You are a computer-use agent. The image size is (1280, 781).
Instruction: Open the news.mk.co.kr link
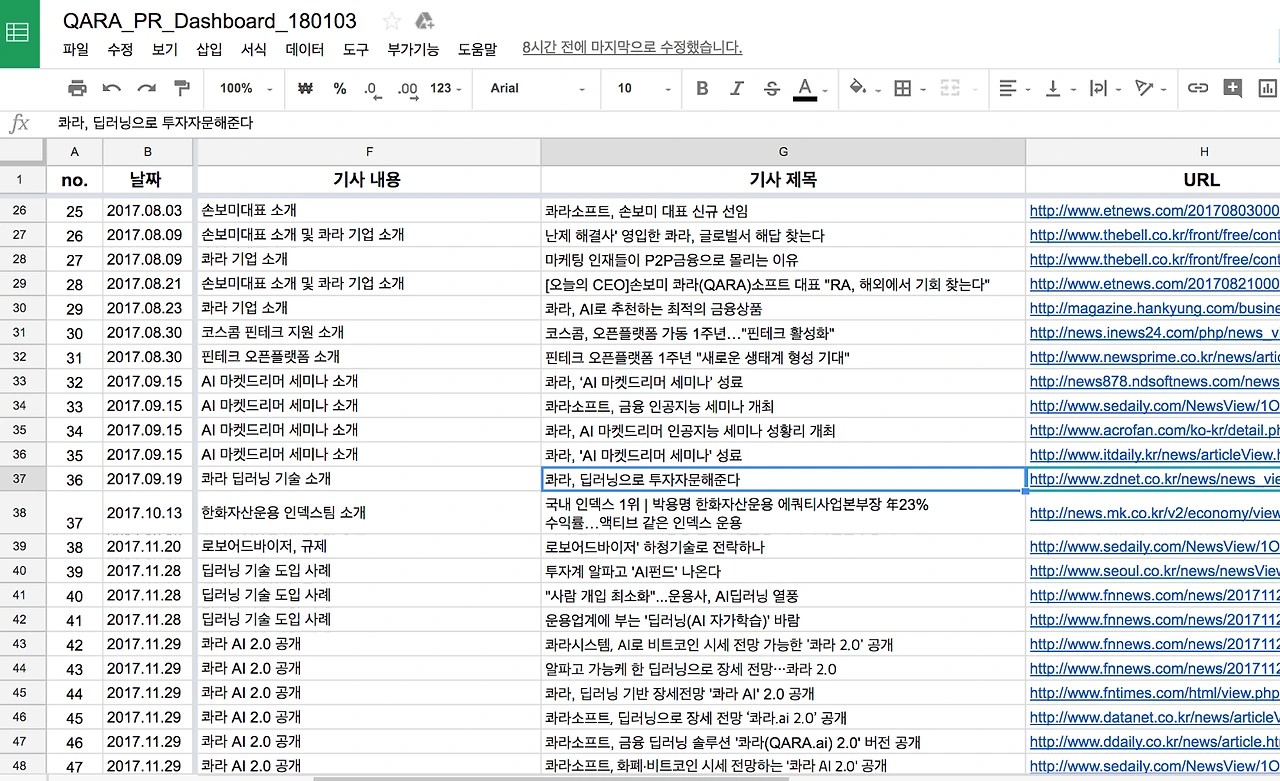pos(1155,513)
